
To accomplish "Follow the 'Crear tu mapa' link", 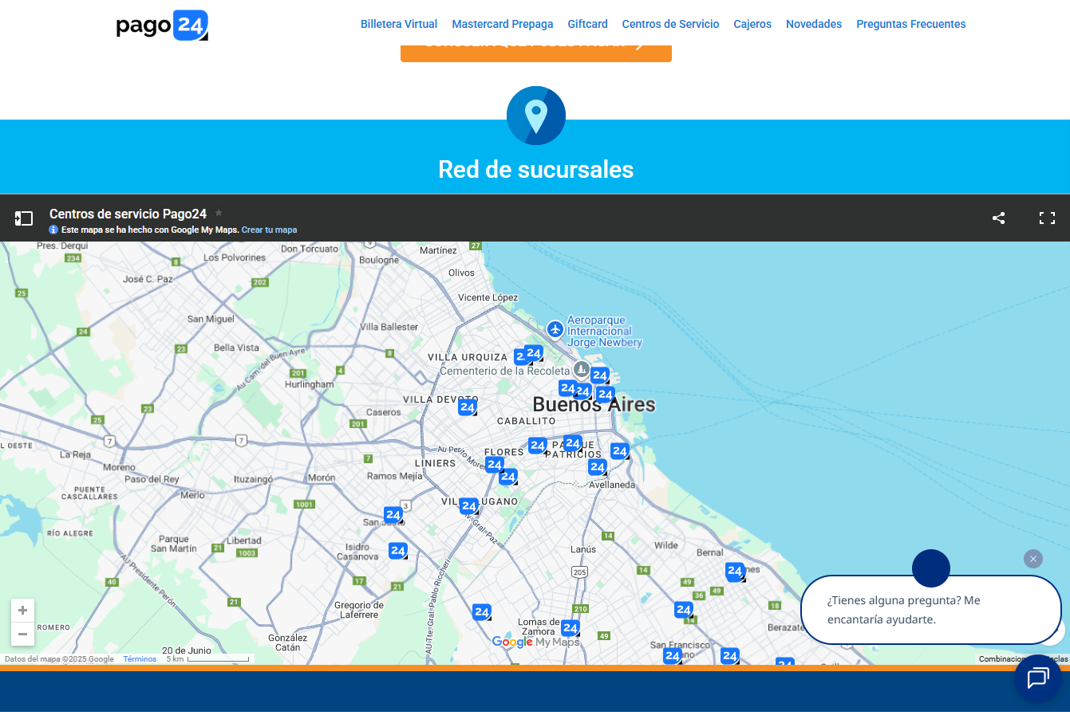I will click(269, 230).
